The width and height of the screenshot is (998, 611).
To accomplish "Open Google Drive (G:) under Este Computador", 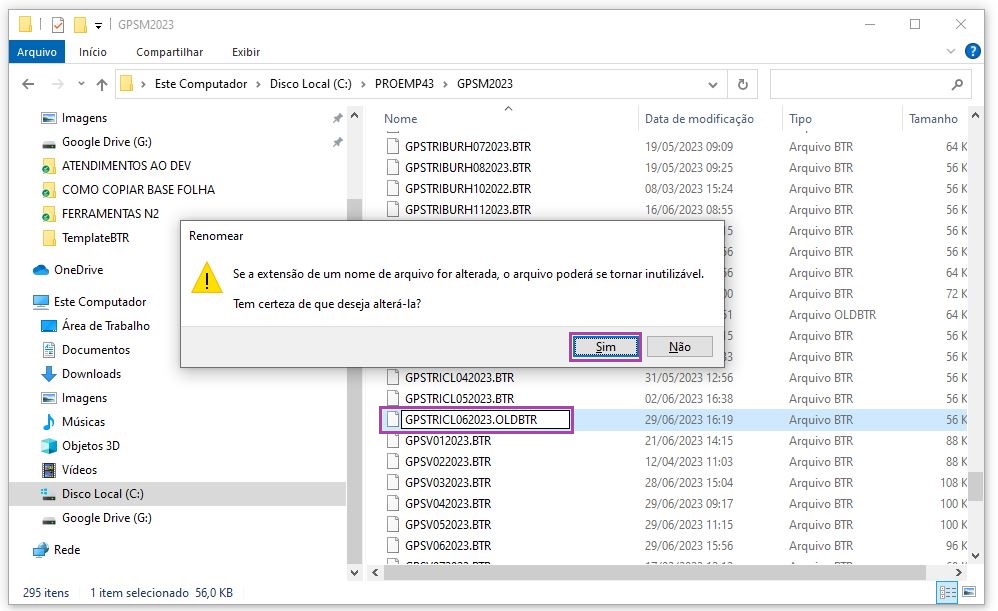I will [x=106, y=518].
